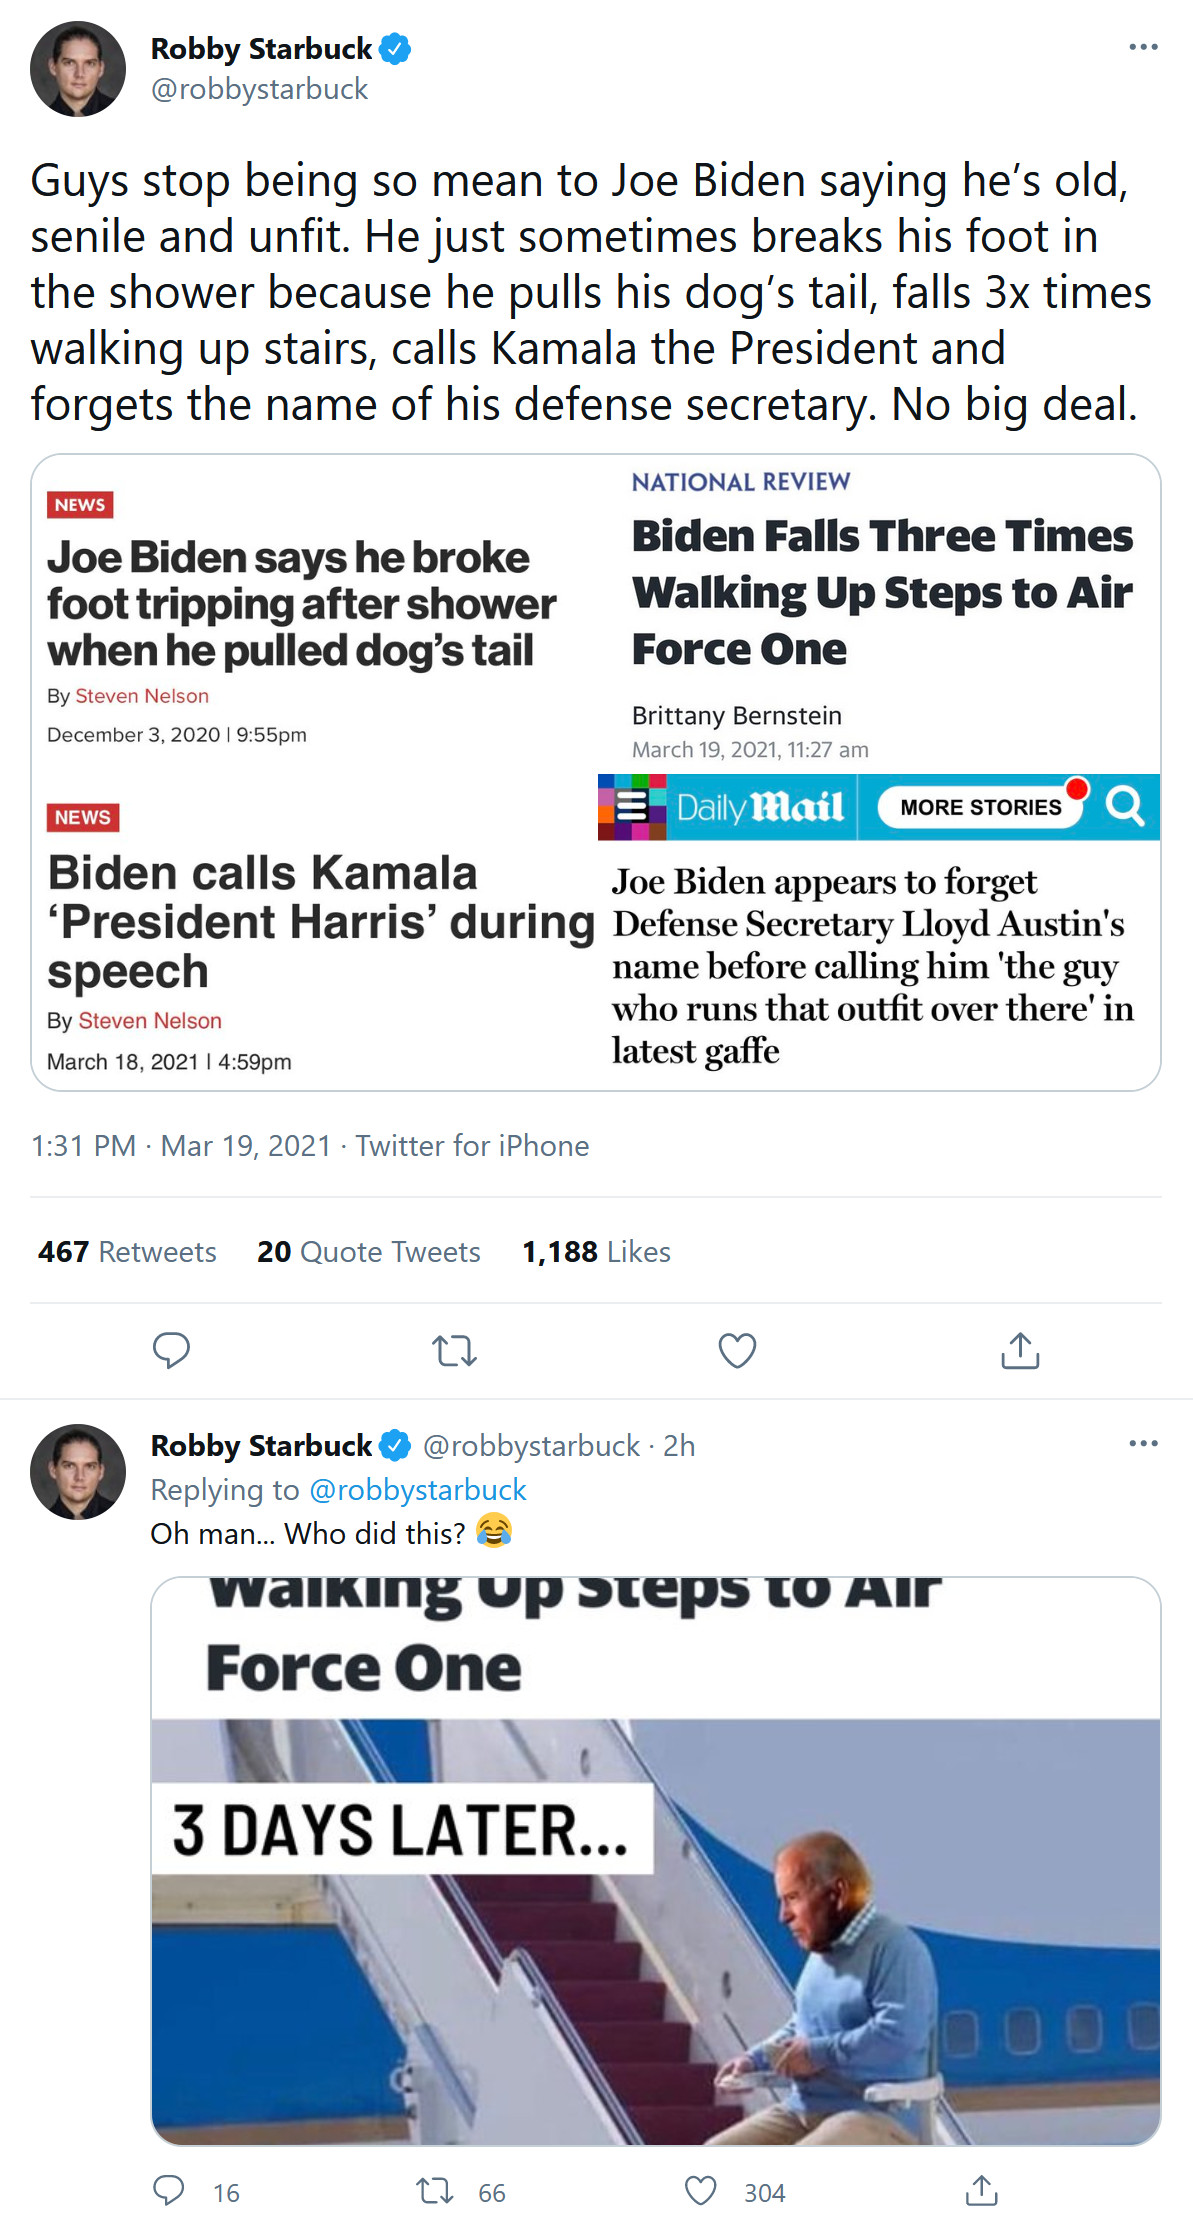Image resolution: width=1193 pixels, height=2229 pixels.
Task: Open more options on the reply tweet
Action: (x=1143, y=1443)
